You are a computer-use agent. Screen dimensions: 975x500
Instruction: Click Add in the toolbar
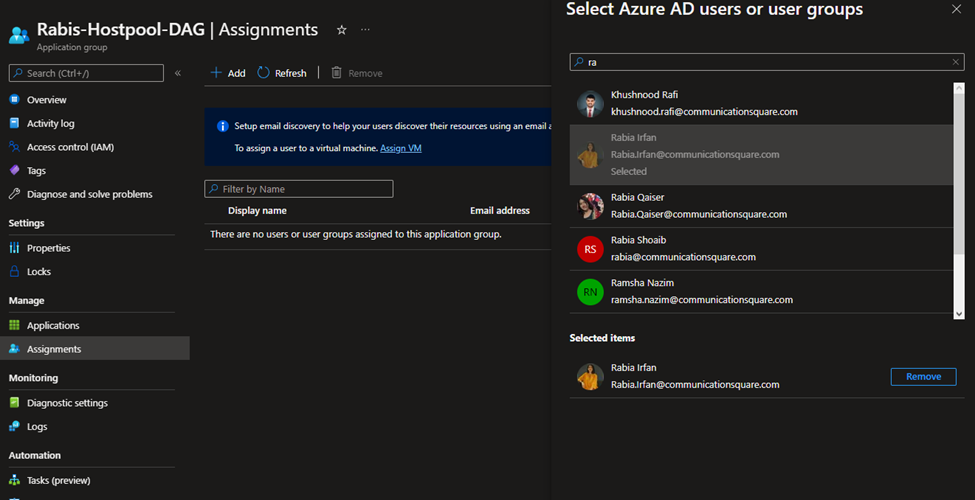228,73
